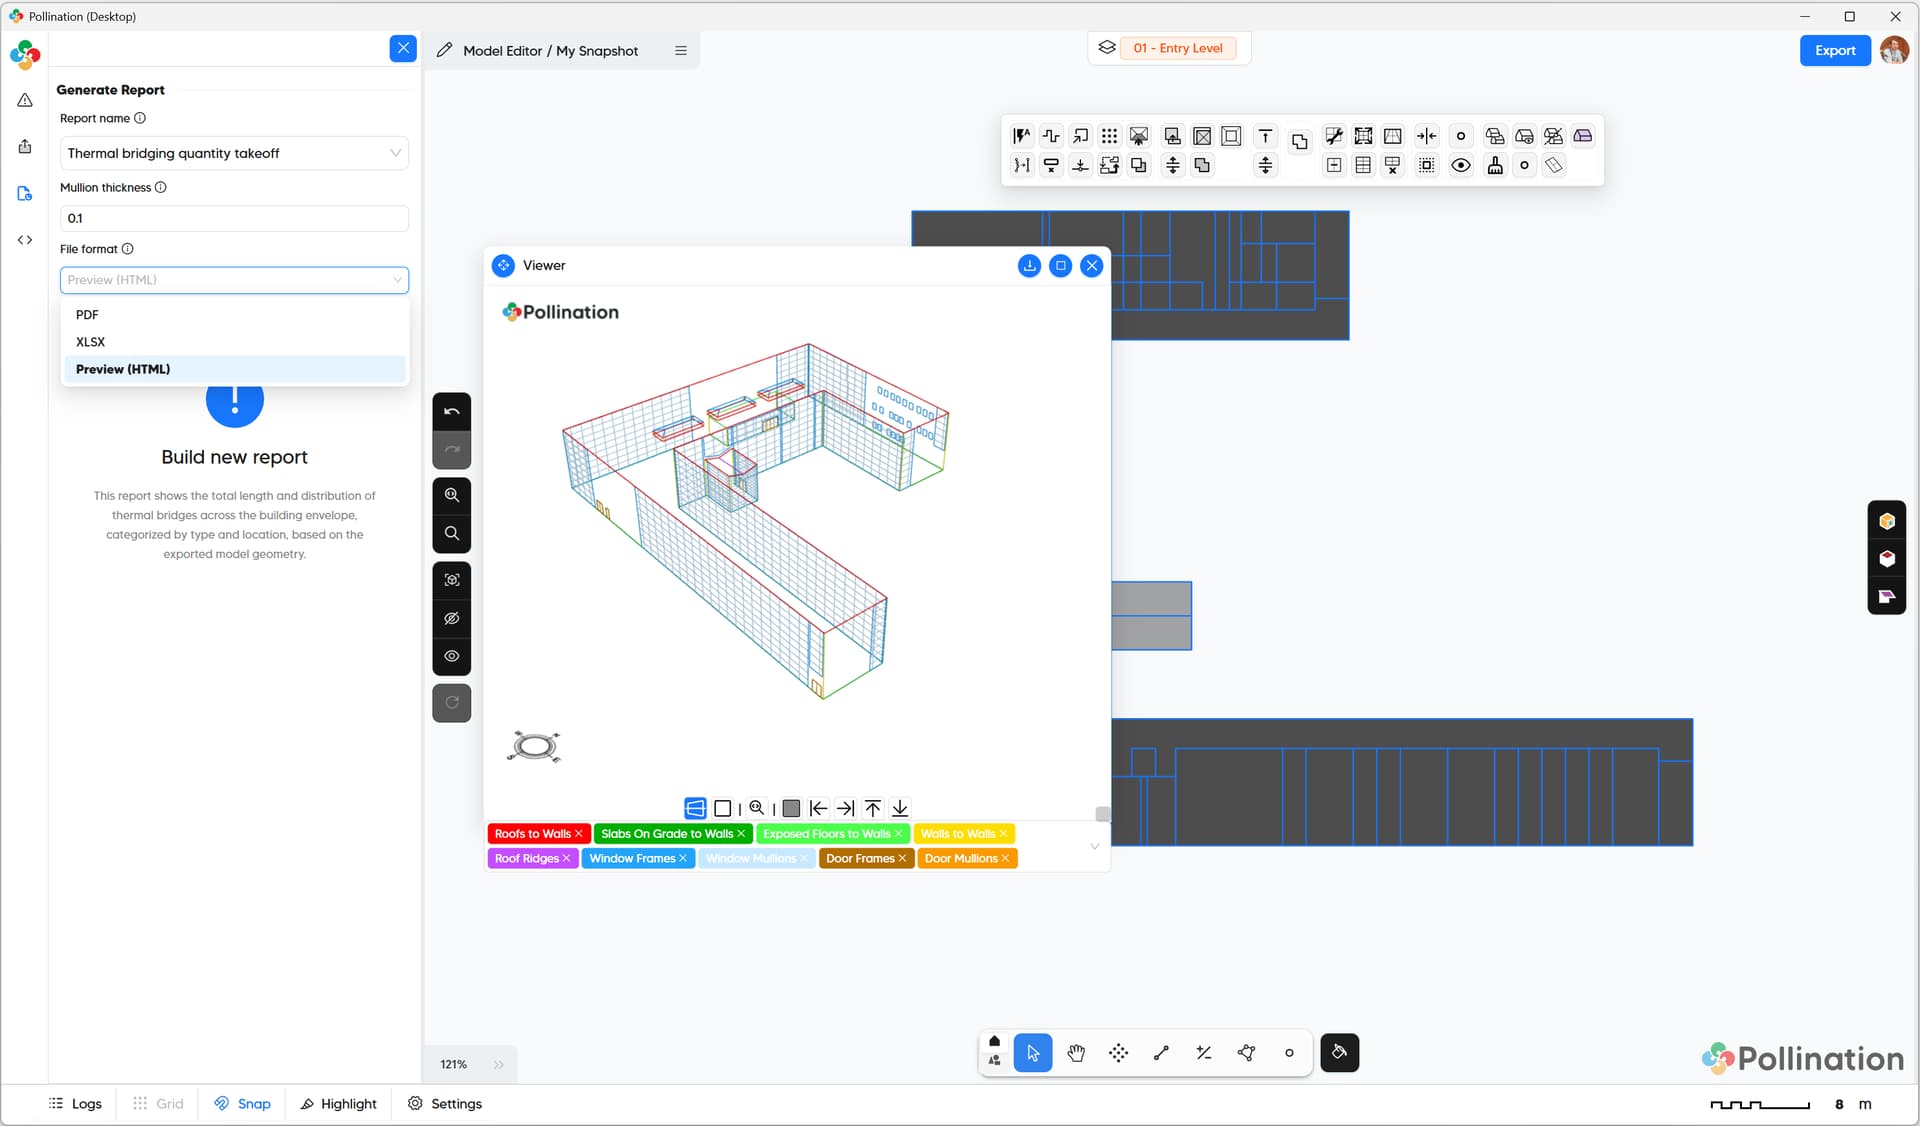This screenshot has height=1126, width=1920.
Task: Toggle the Snap option
Action: pos(242,1104)
